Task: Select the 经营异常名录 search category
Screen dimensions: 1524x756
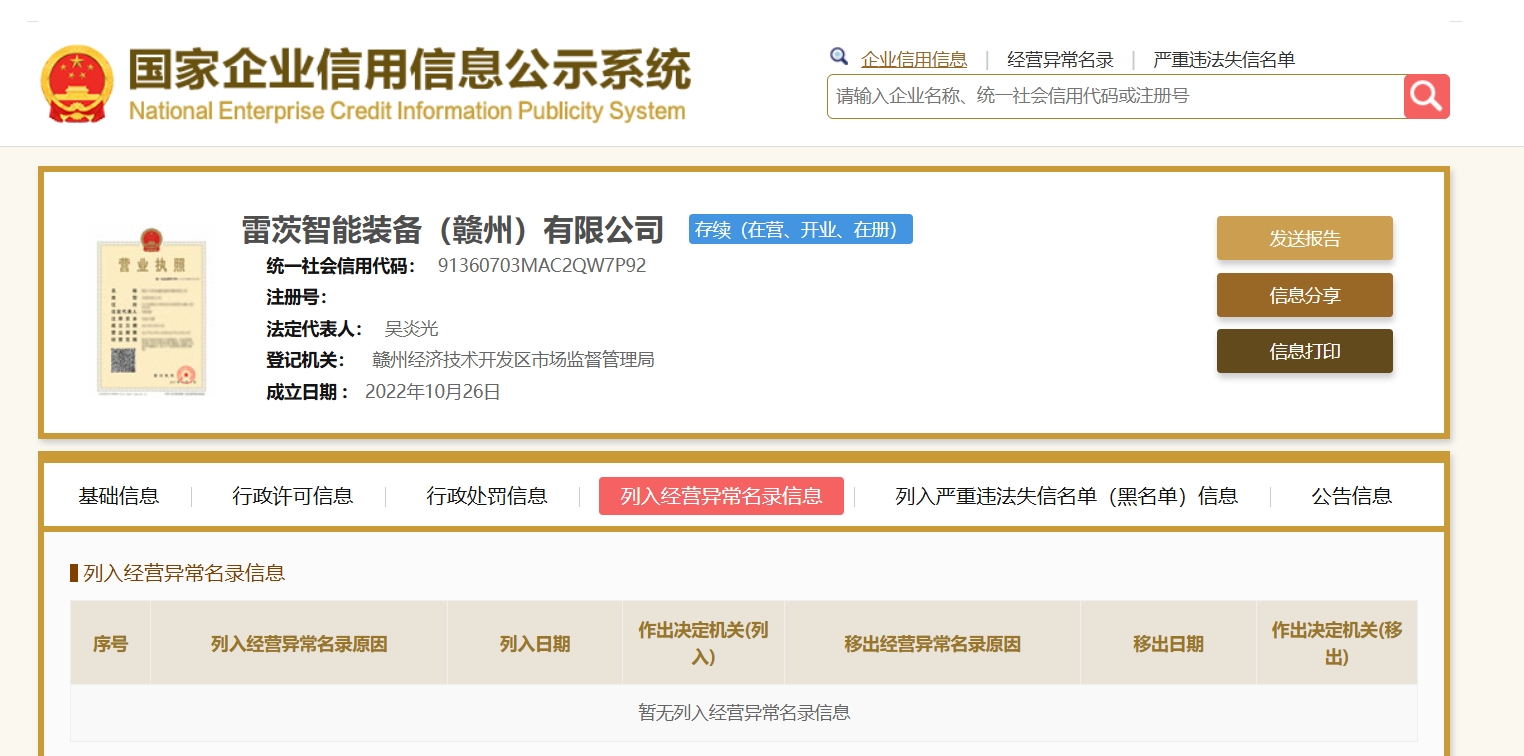Action: [x=1060, y=59]
